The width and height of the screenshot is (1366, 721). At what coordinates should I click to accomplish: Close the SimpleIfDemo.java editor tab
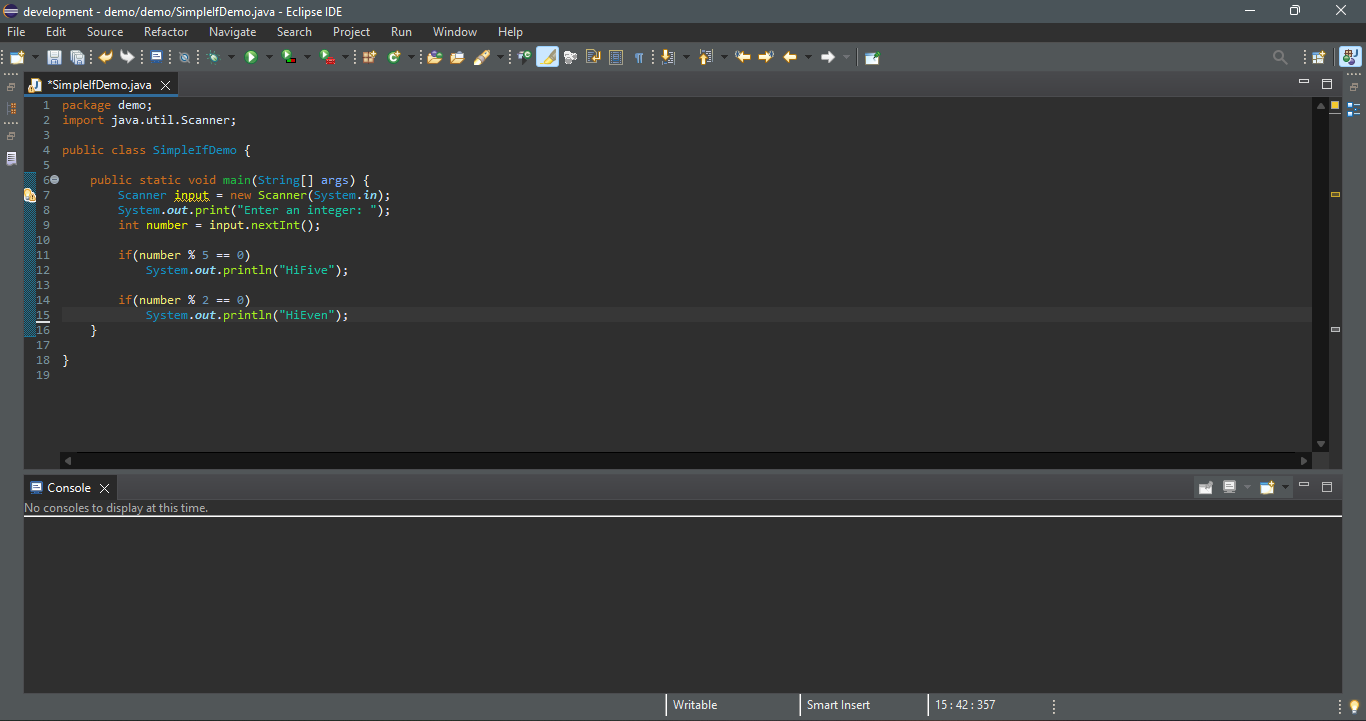[166, 85]
